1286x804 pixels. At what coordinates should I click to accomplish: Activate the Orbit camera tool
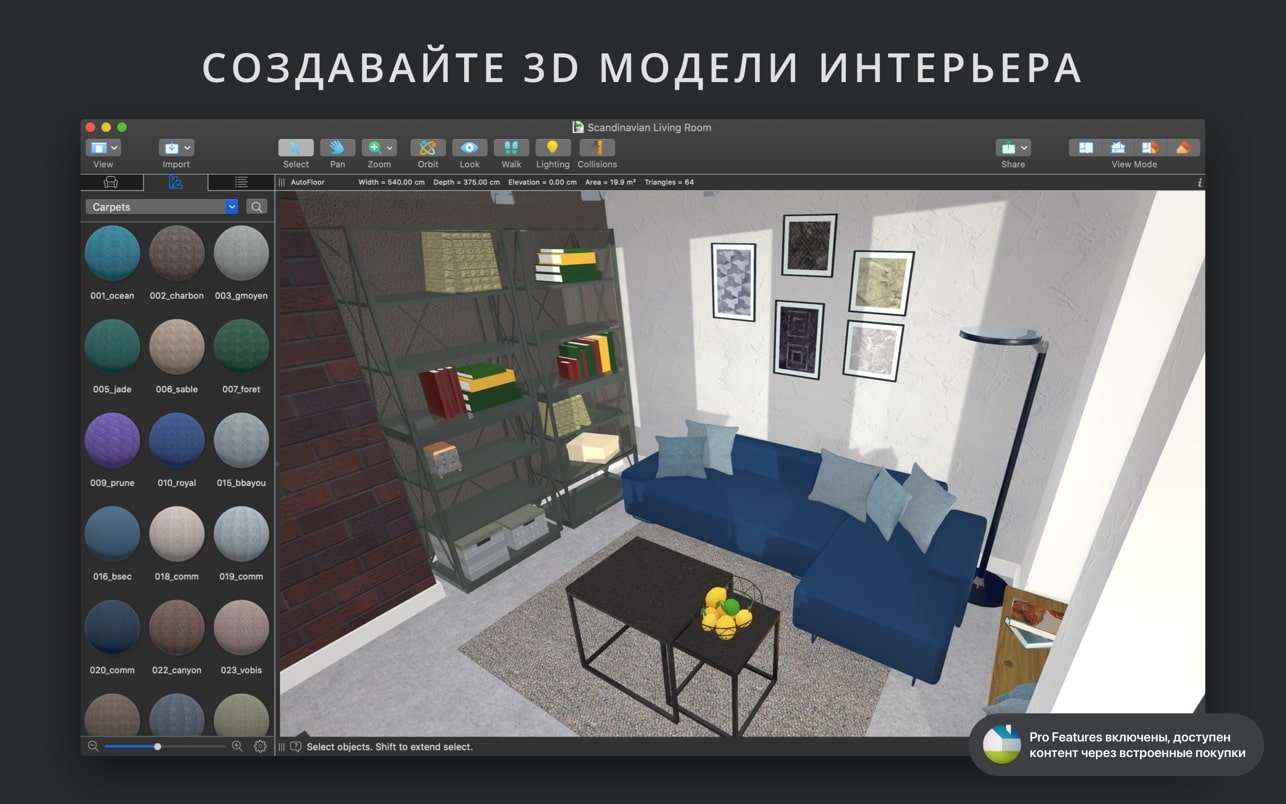tap(428, 148)
